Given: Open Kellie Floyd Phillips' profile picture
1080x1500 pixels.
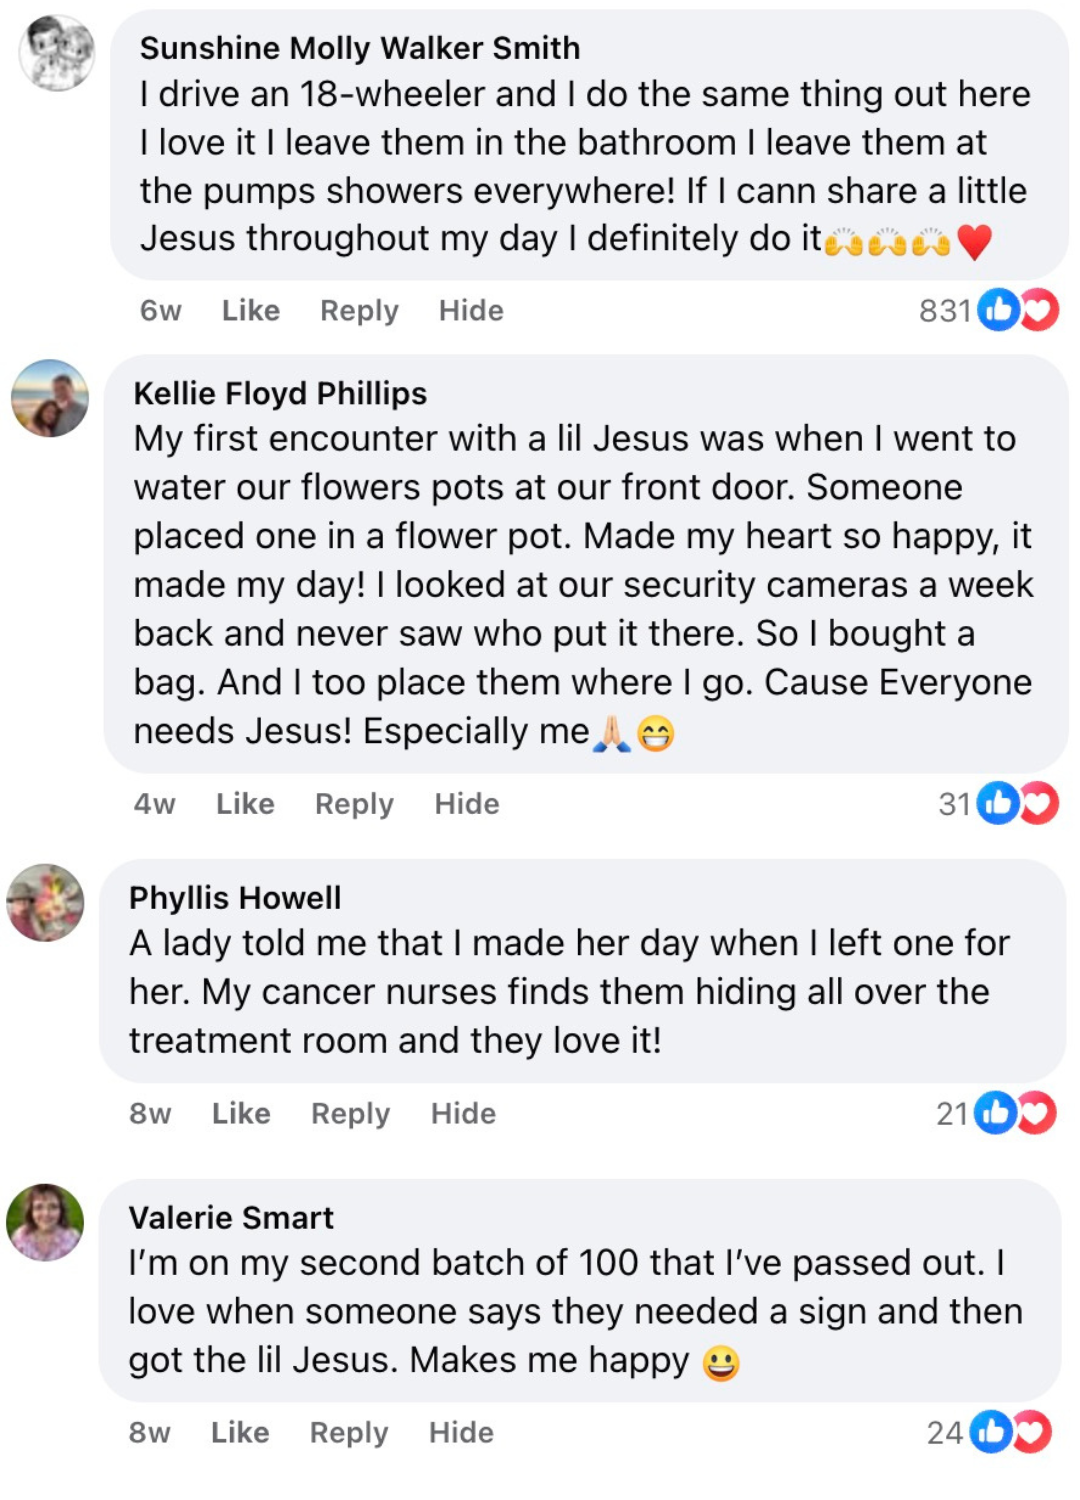Looking at the screenshot, I should [50, 398].
